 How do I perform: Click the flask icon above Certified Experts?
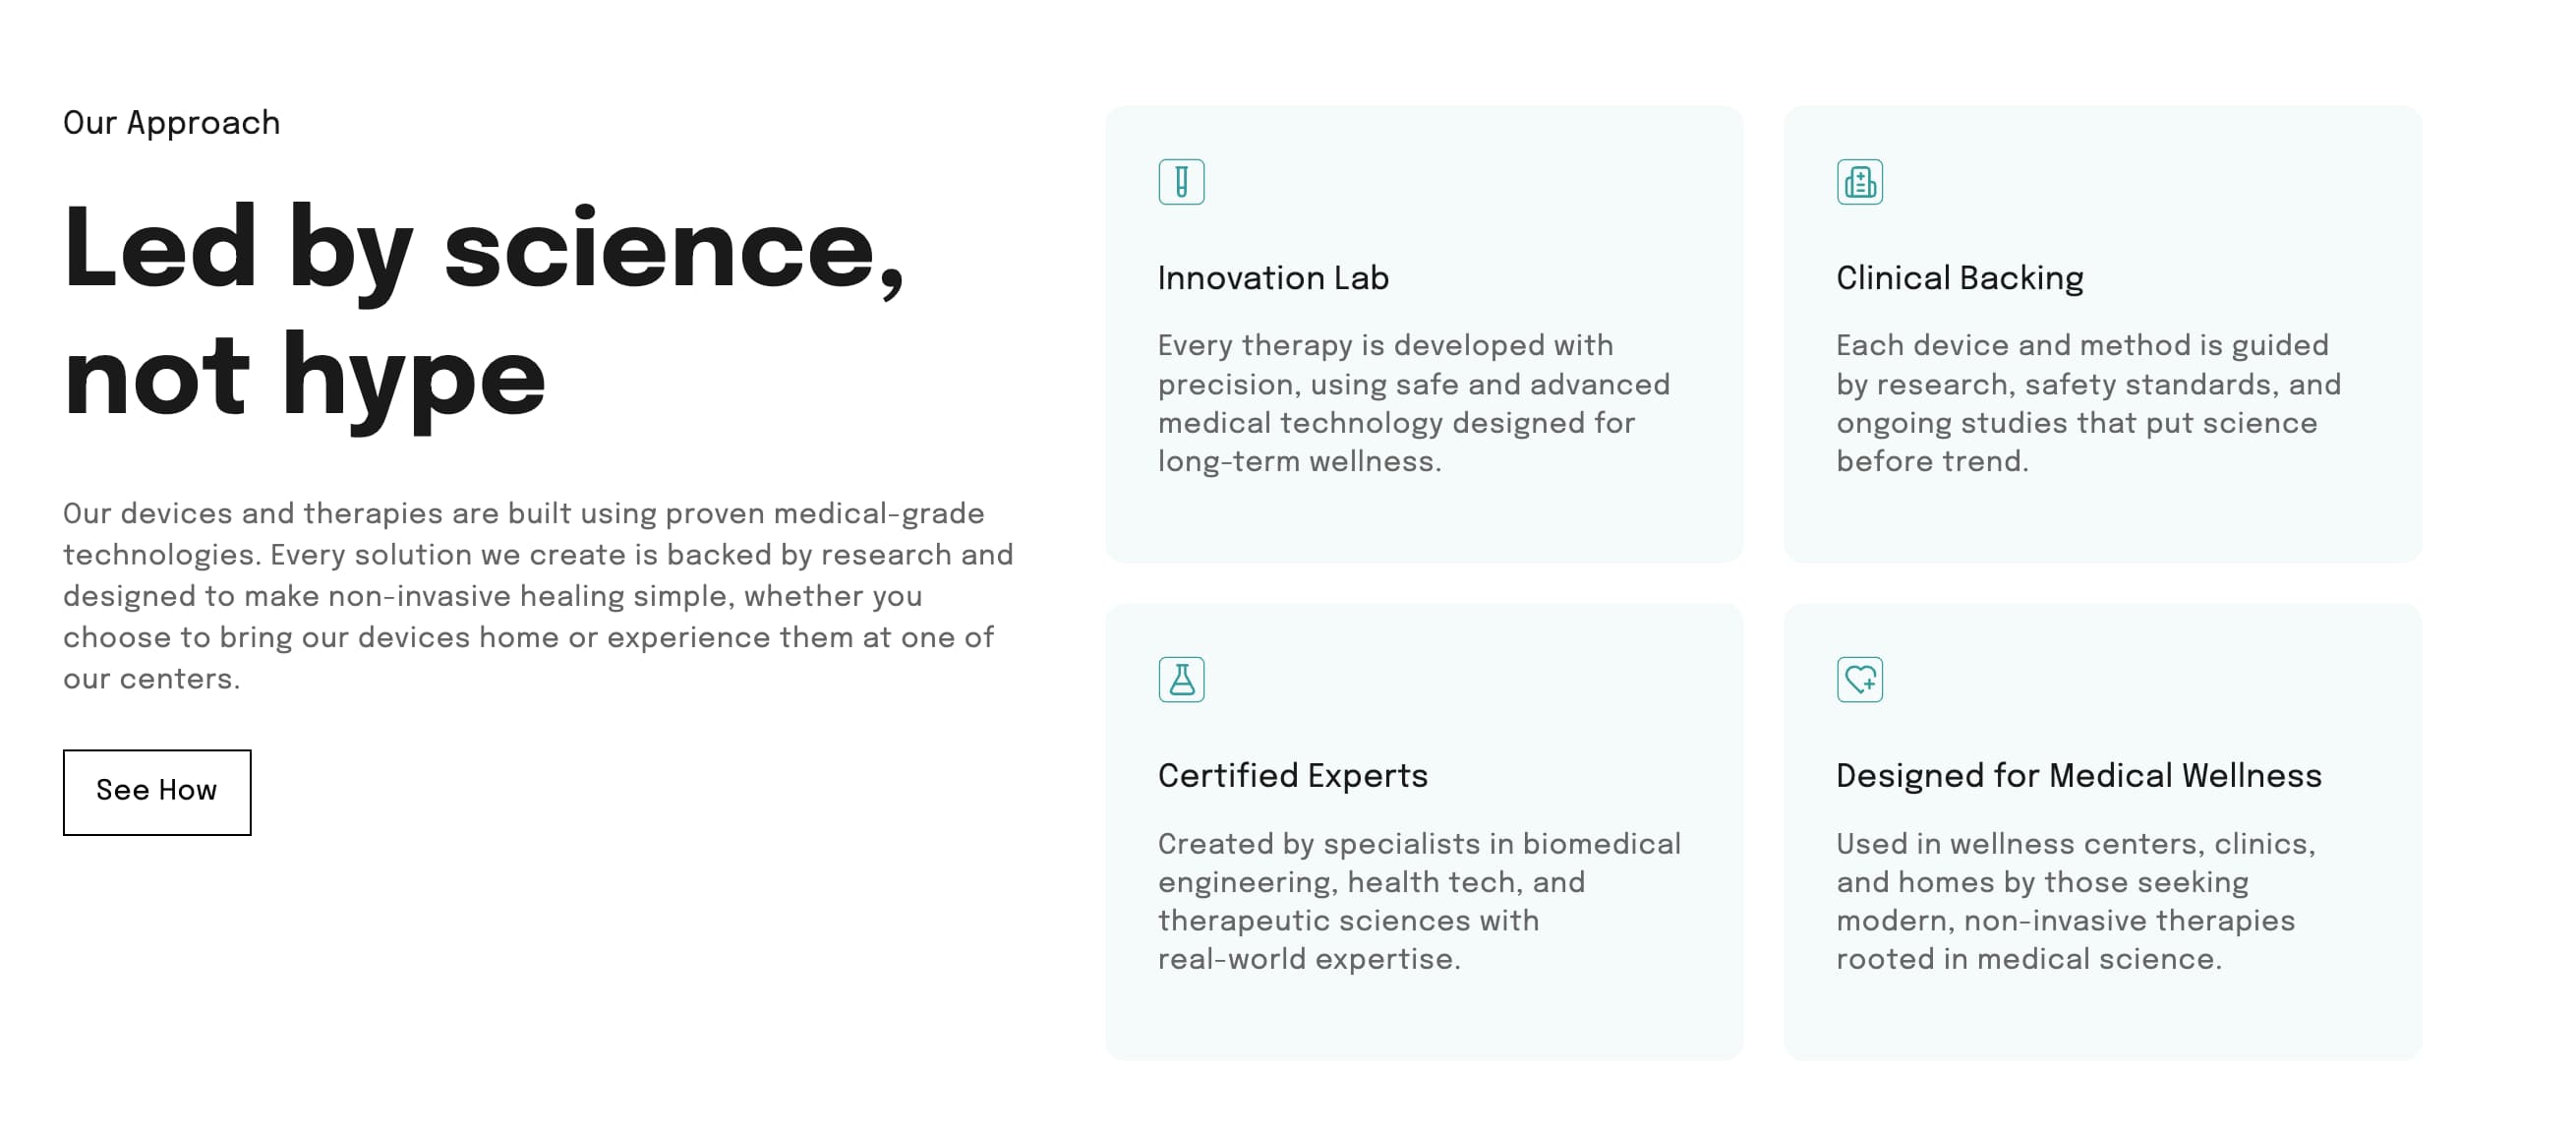1181,680
